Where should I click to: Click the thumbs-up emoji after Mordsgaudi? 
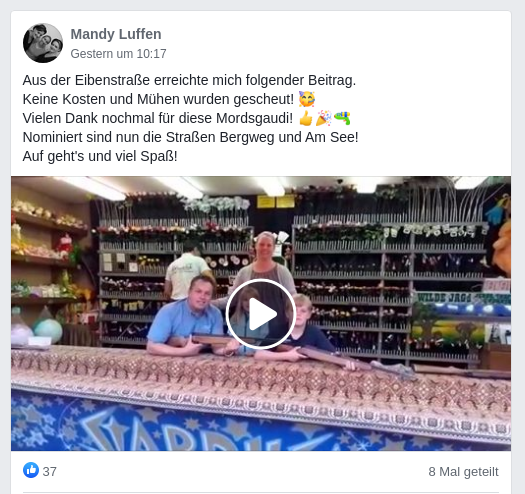[x=306, y=118]
